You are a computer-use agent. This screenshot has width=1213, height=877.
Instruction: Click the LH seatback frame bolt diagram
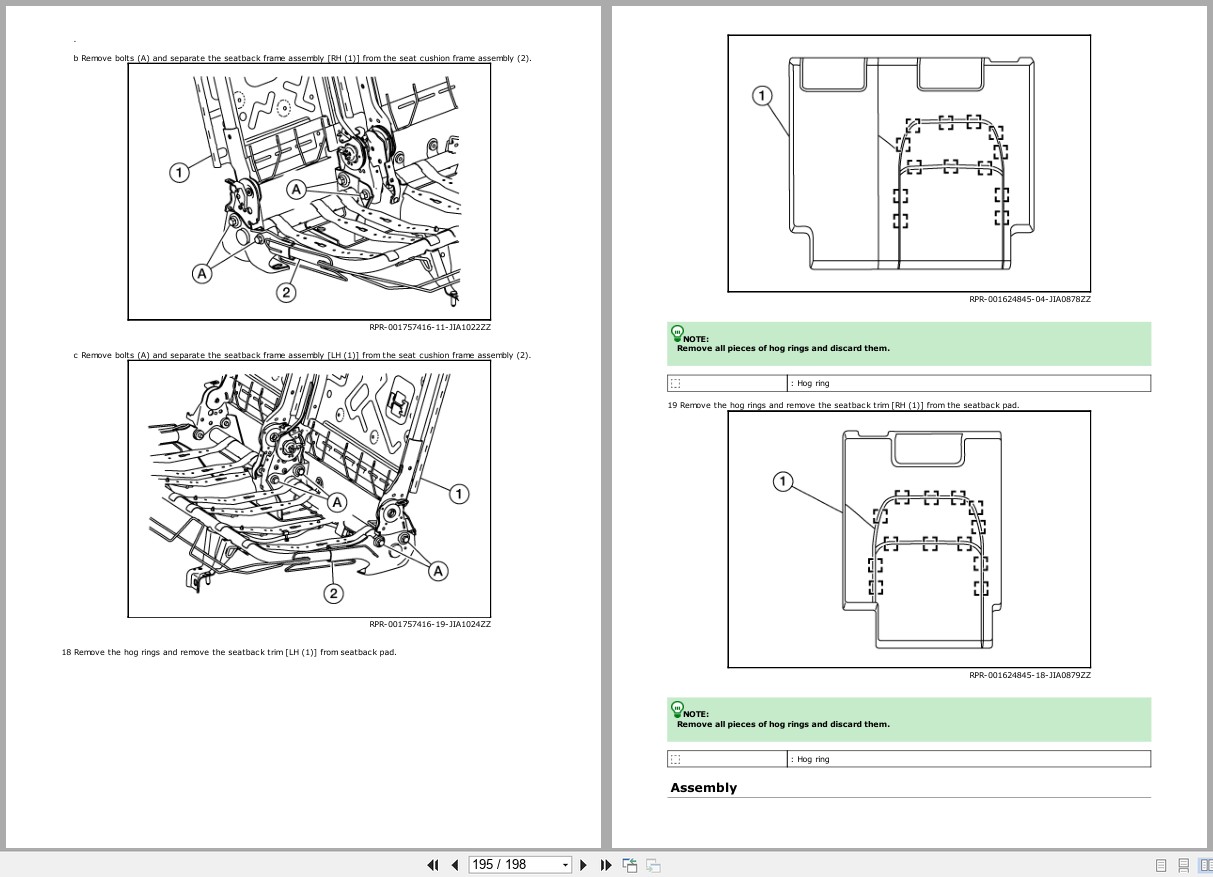click(309, 489)
